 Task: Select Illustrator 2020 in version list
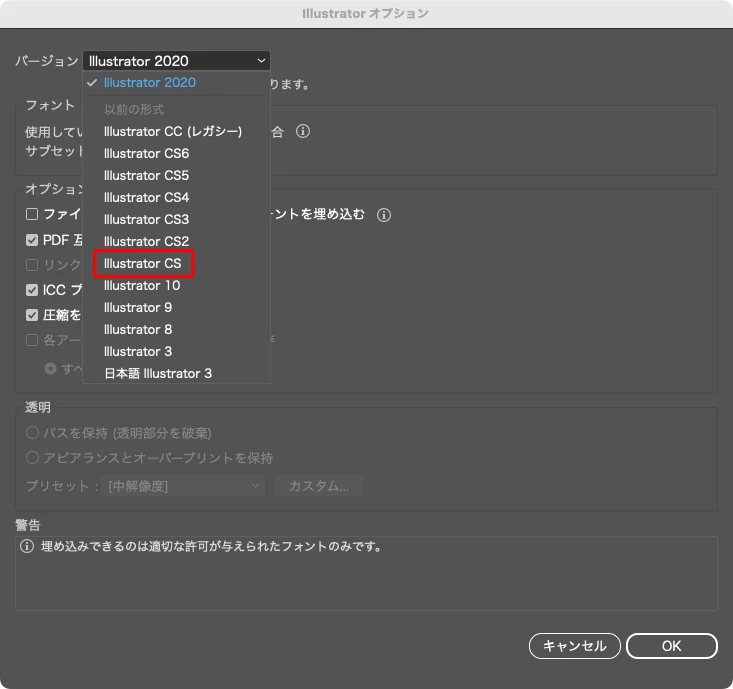pyautogui.click(x=176, y=83)
